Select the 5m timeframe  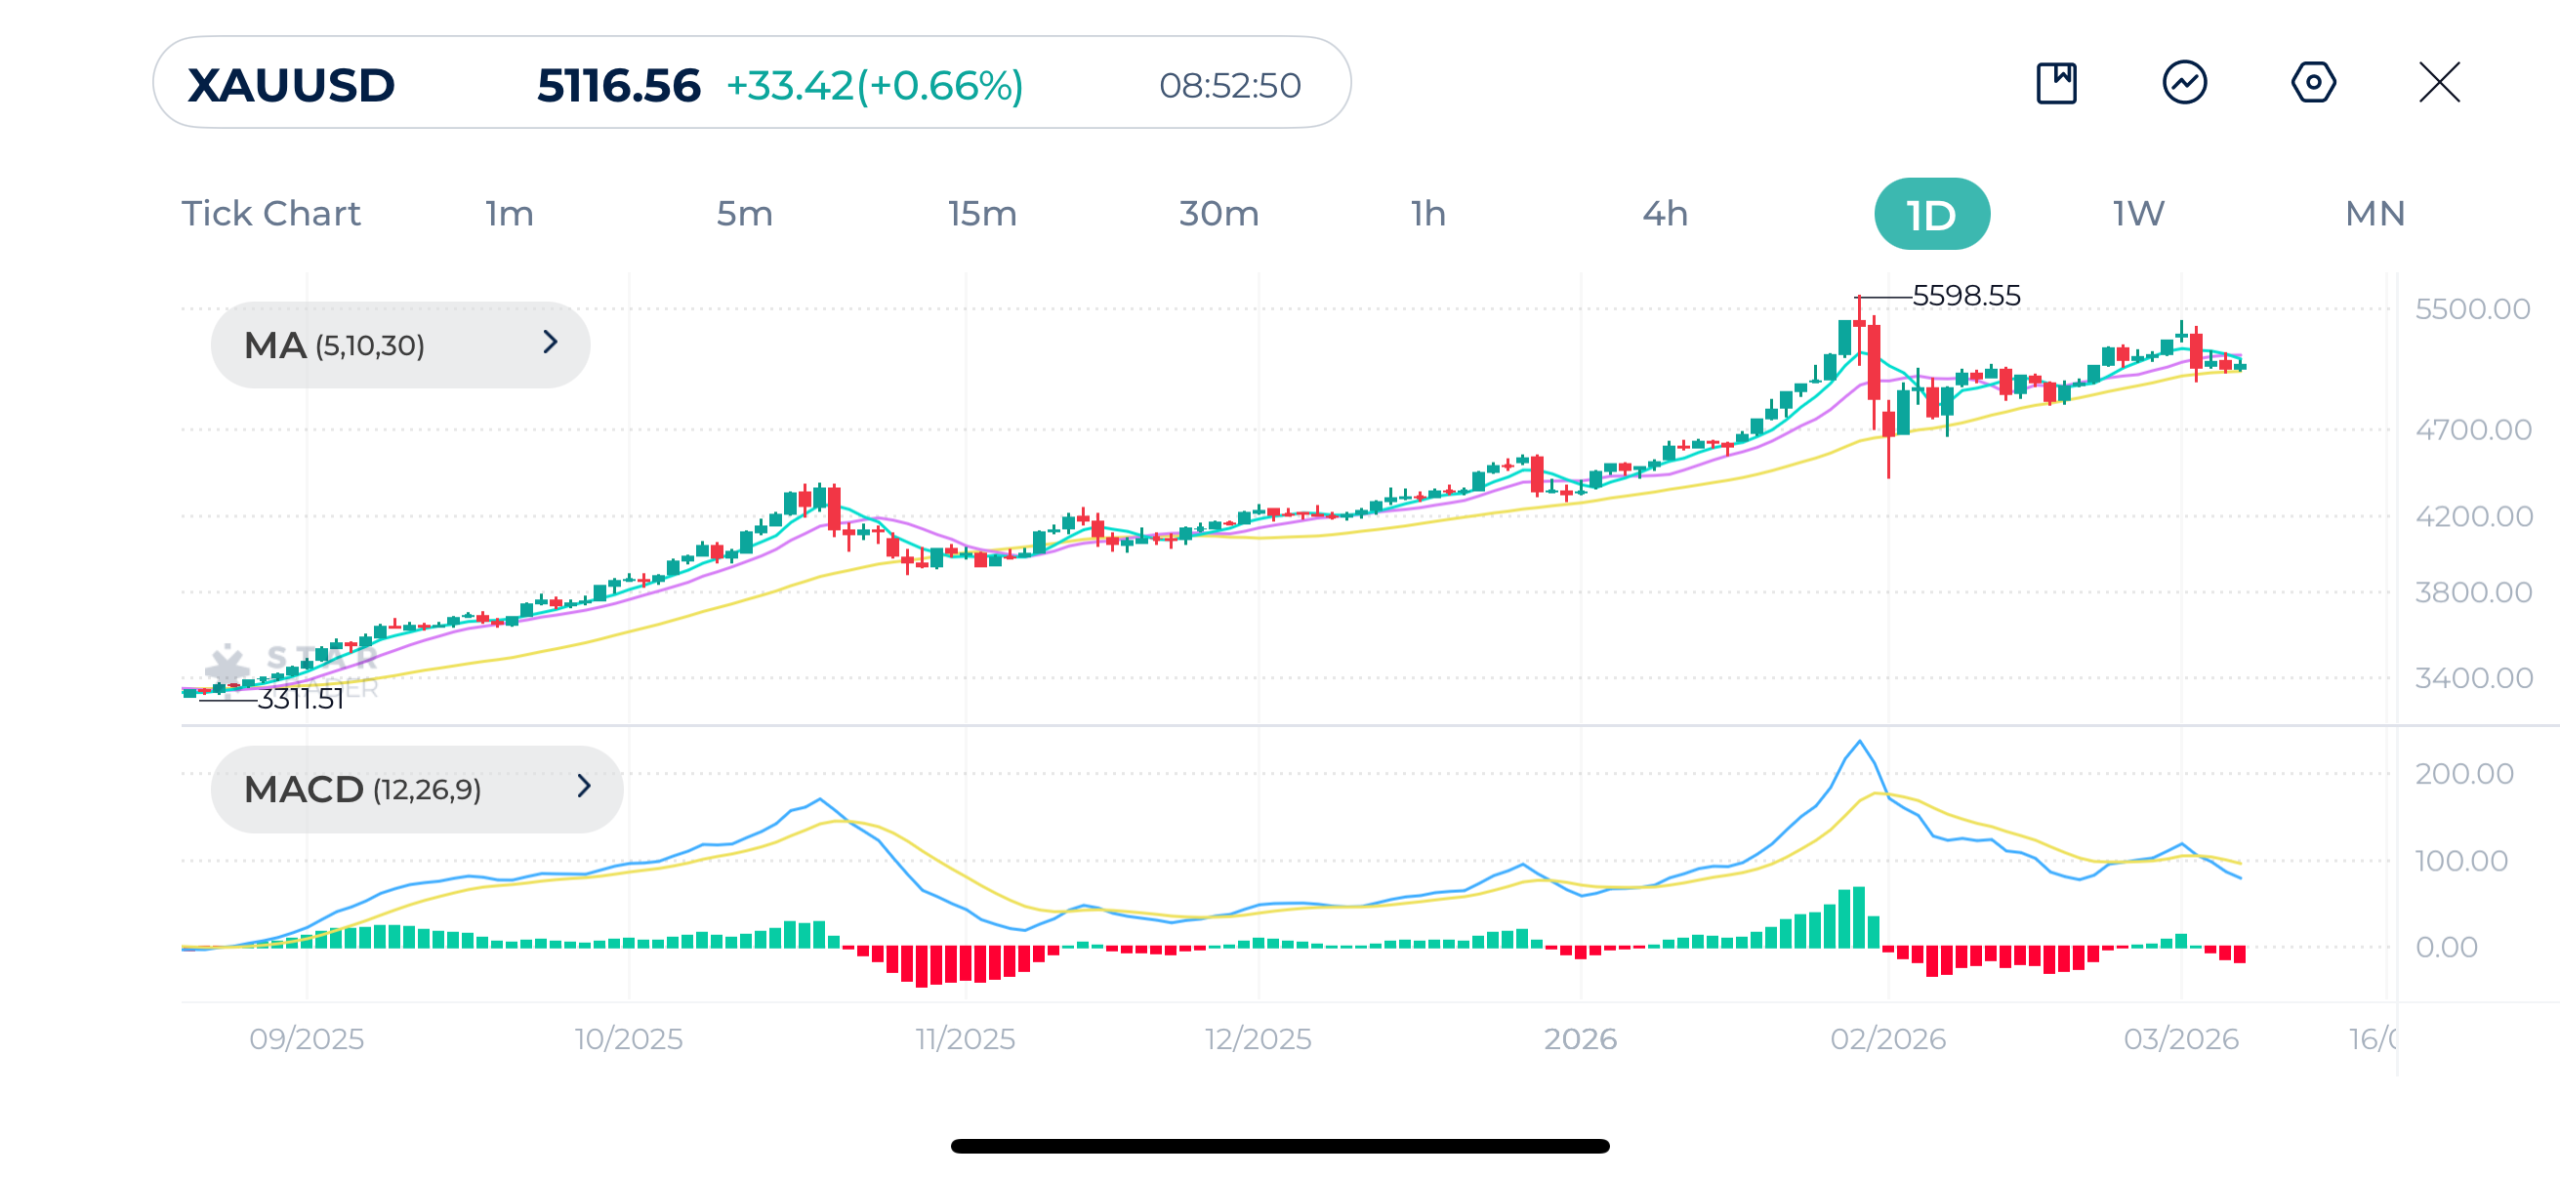click(x=744, y=214)
